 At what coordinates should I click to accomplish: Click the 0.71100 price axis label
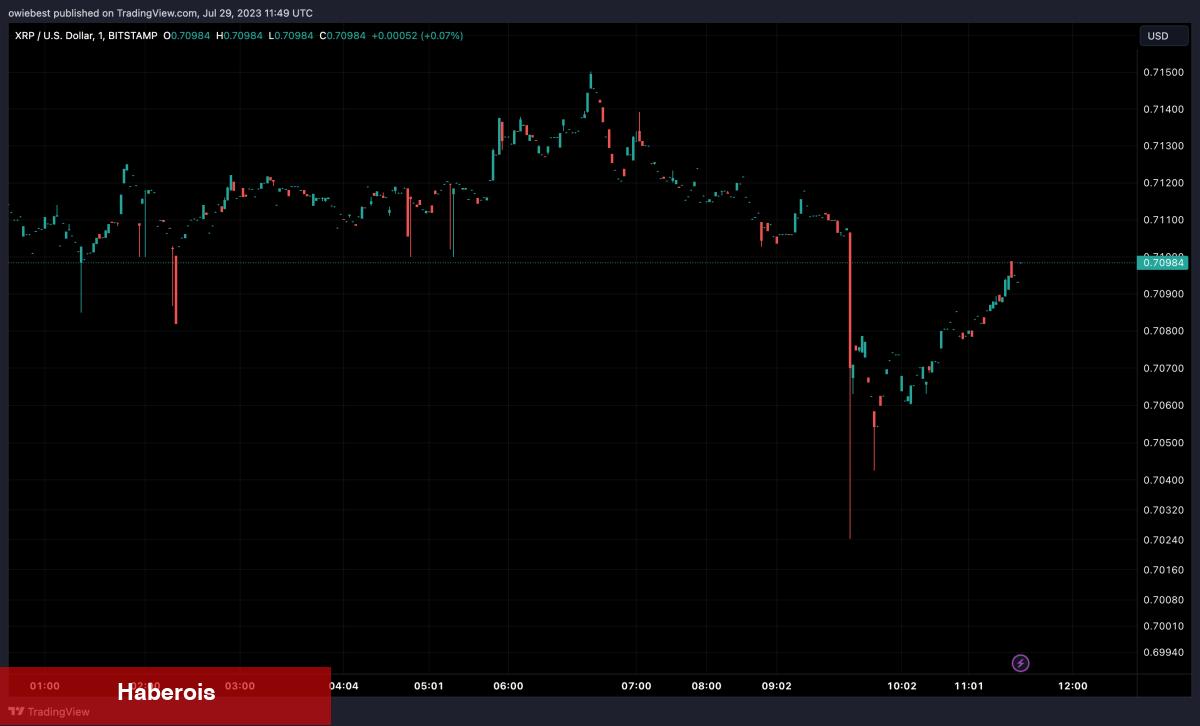tap(1164, 220)
